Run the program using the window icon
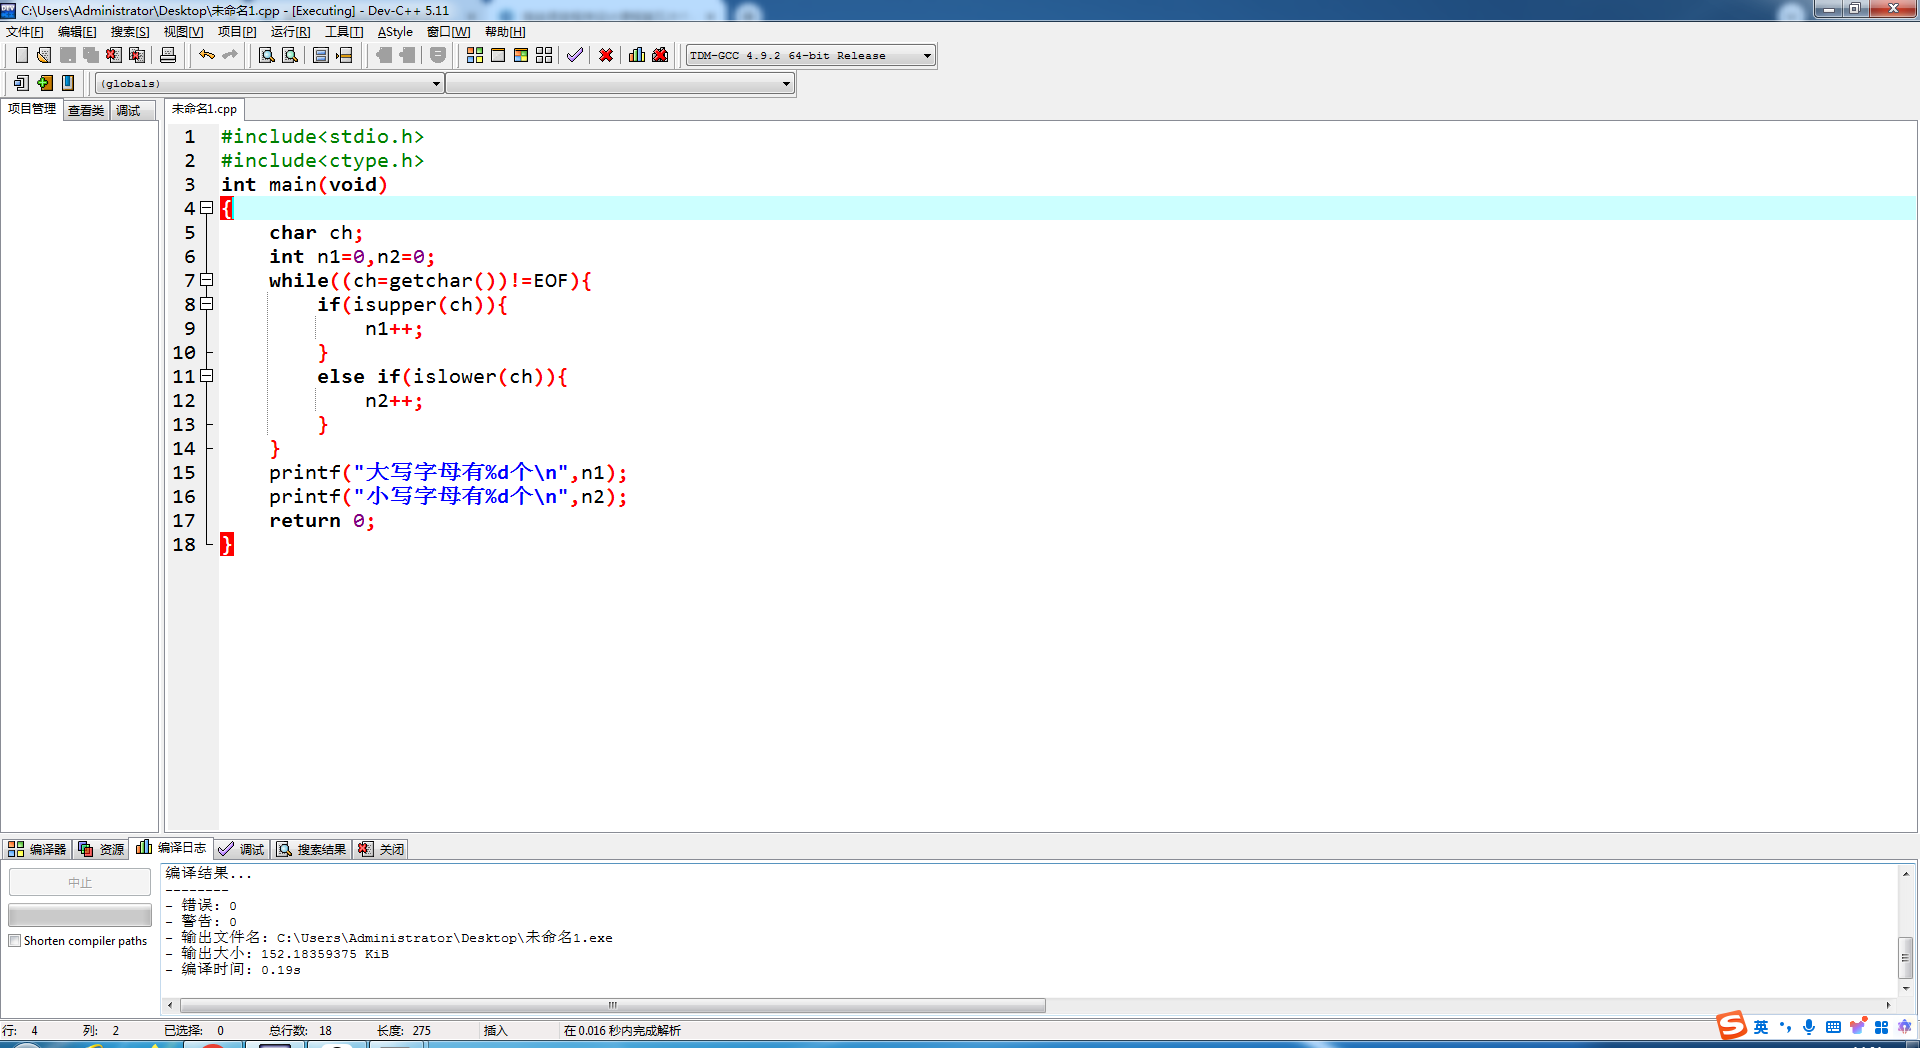Viewport: 1920px width, 1048px height. [498, 55]
